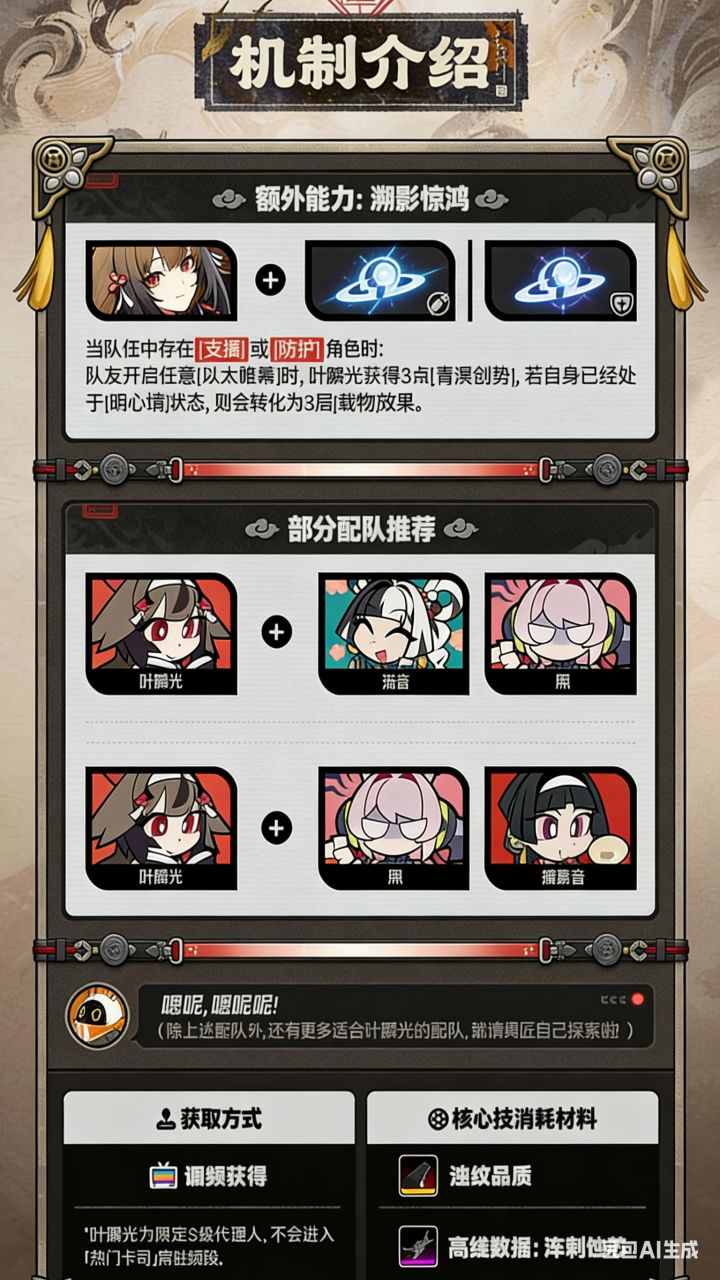Viewport: 720px width, 1280px height.
Task: Click the plus icon in the second team row
Action: 277,828
